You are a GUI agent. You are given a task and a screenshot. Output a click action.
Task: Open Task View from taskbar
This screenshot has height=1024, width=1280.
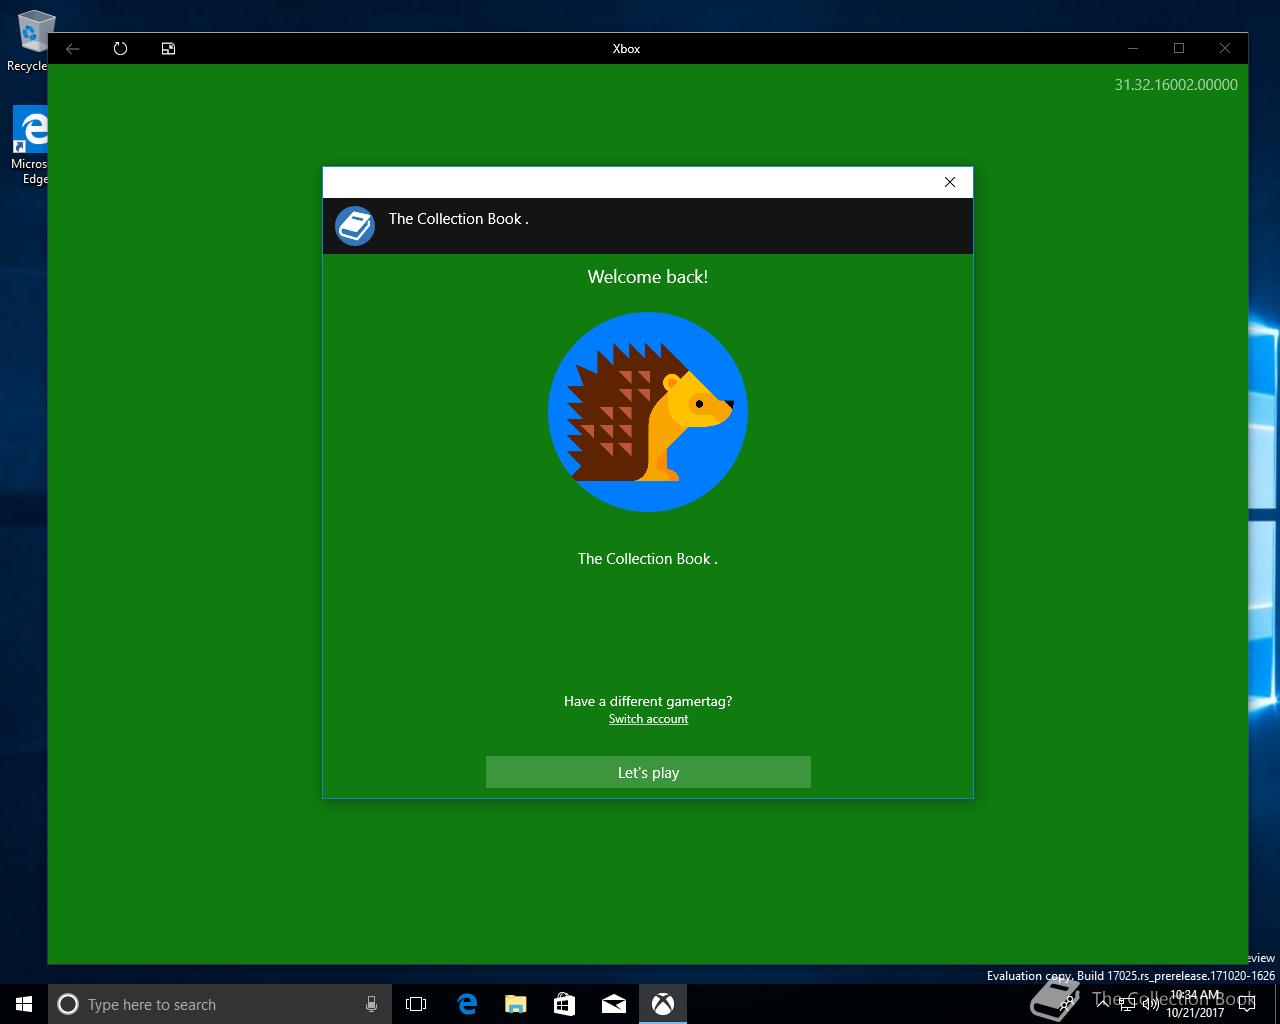point(416,1004)
